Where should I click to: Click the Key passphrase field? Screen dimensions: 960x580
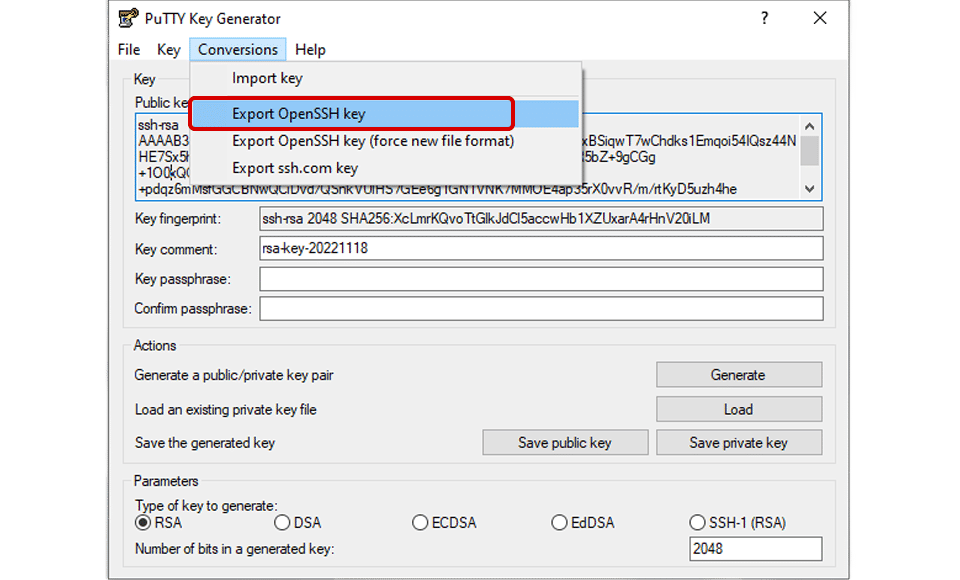pyautogui.click(x=541, y=279)
